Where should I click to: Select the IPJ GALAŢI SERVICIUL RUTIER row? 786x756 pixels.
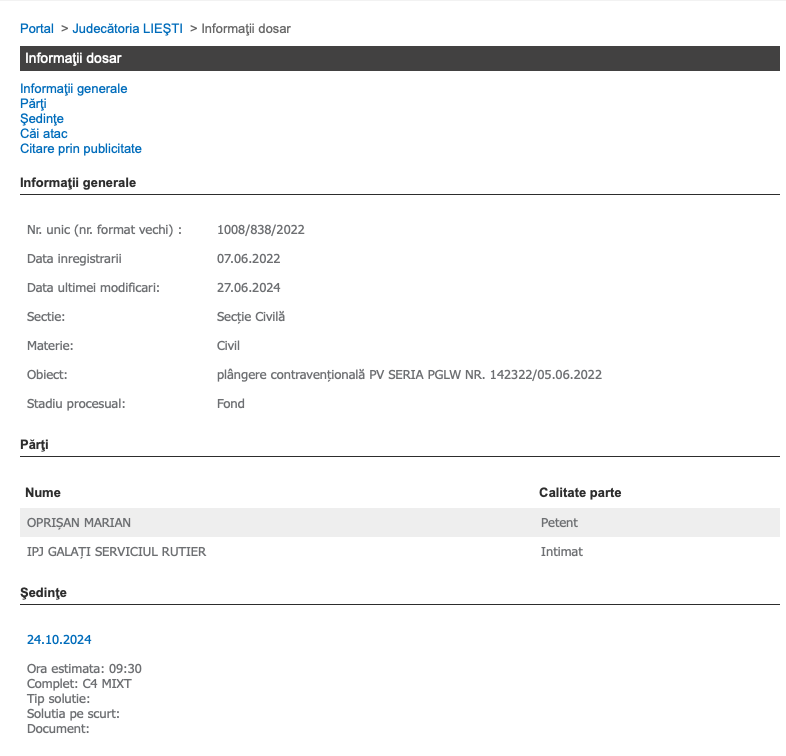(x=400, y=551)
